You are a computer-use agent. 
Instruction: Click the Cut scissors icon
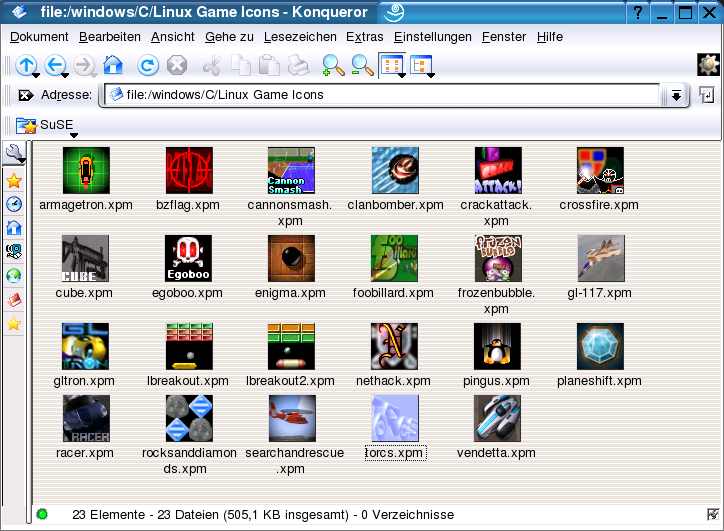pyautogui.click(x=212, y=65)
